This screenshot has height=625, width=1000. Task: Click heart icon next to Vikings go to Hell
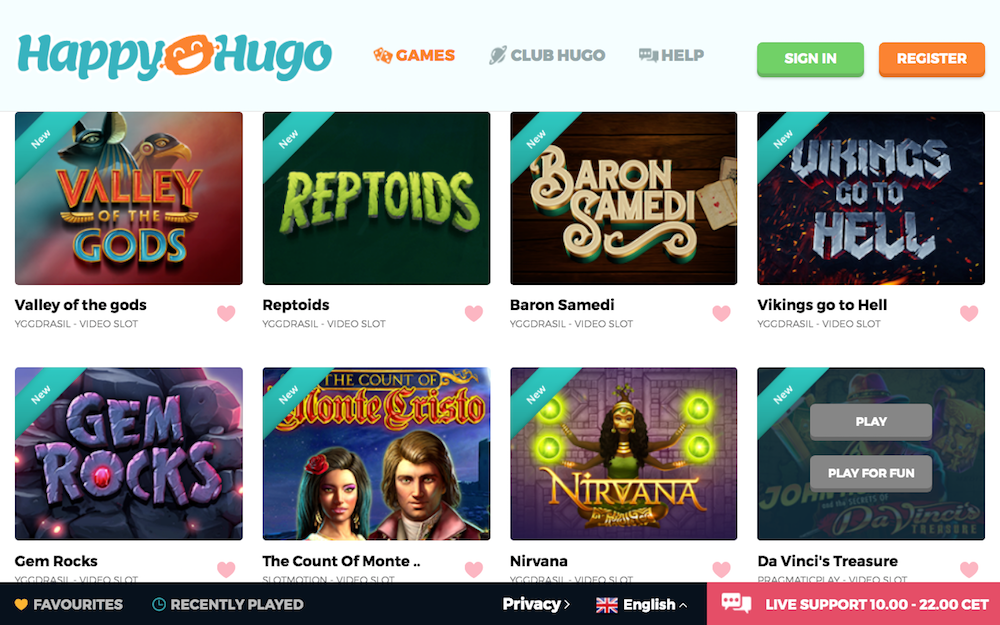[x=969, y=313]
